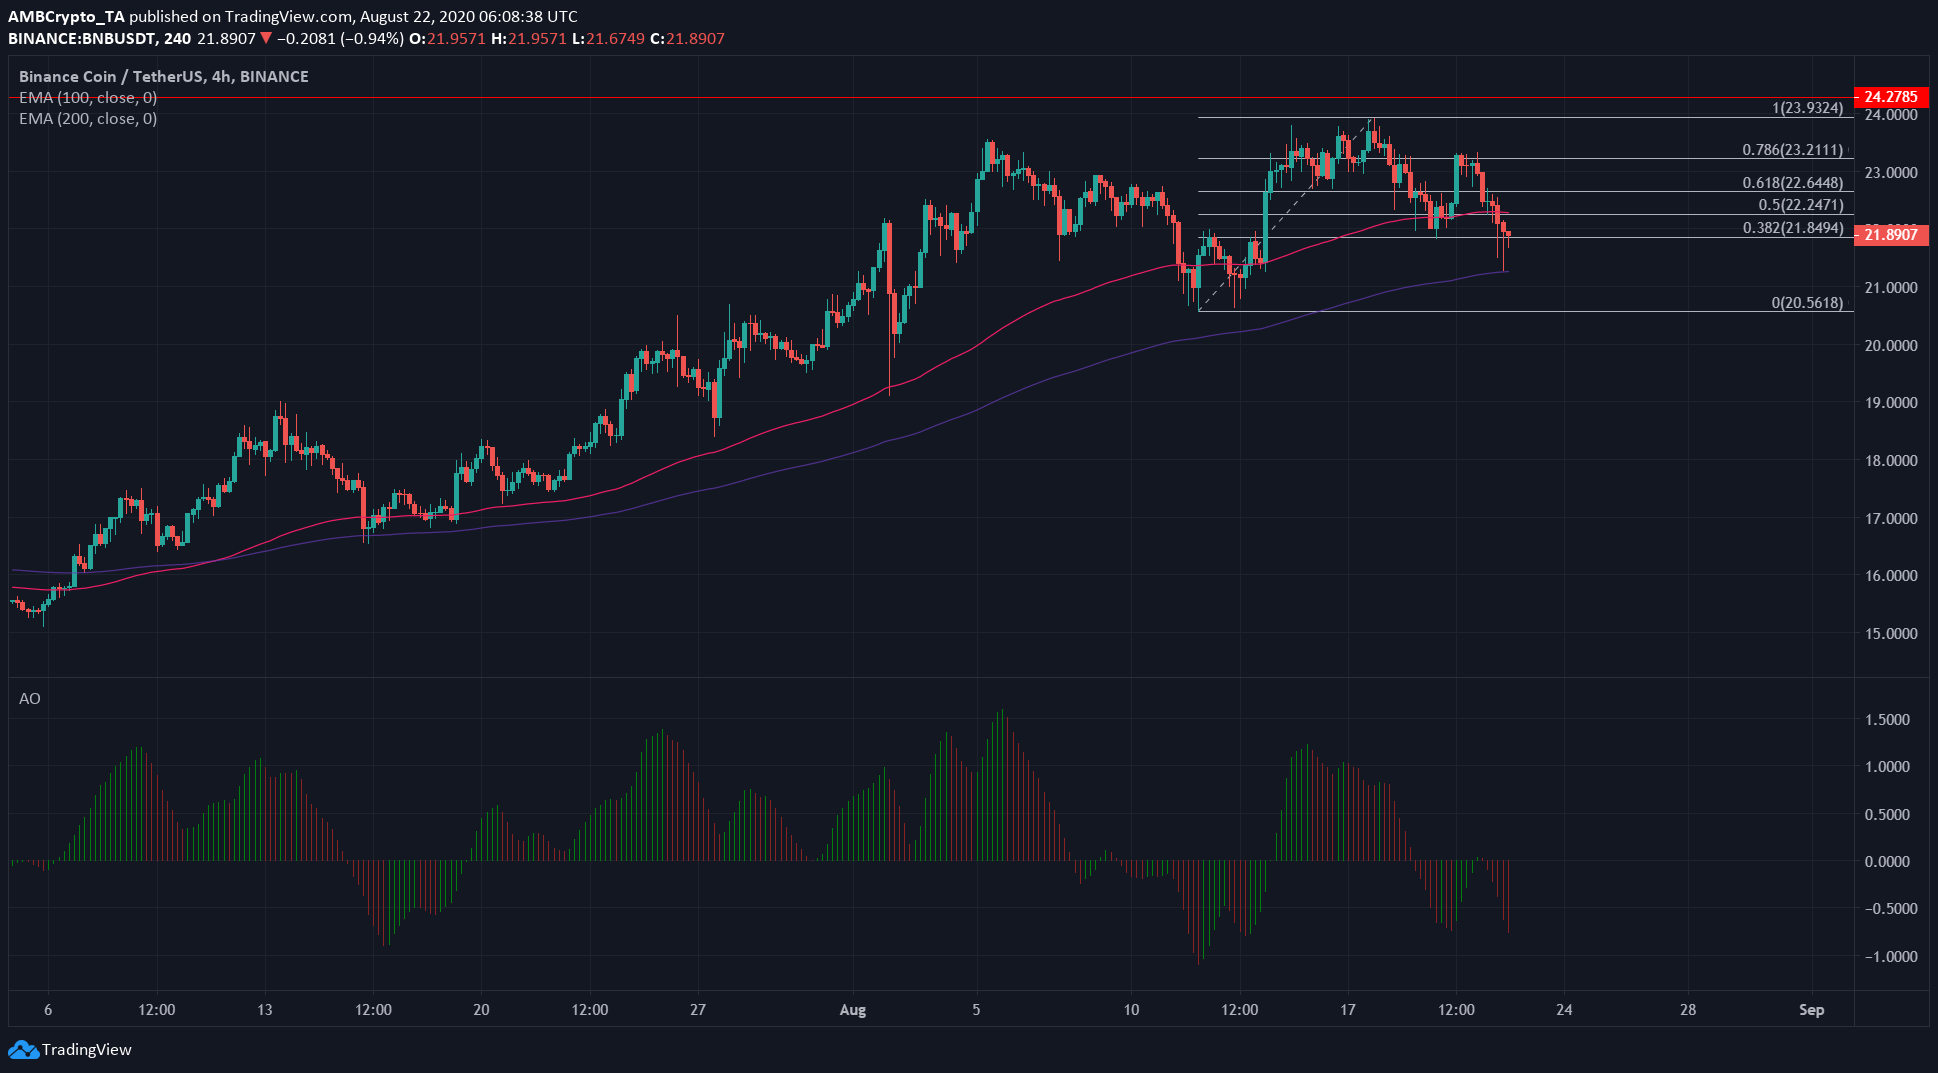Viewport: 1938px width, 1073px height.
Task: Click the 18.0000 price axis label
Action: tap(1891, 461)
